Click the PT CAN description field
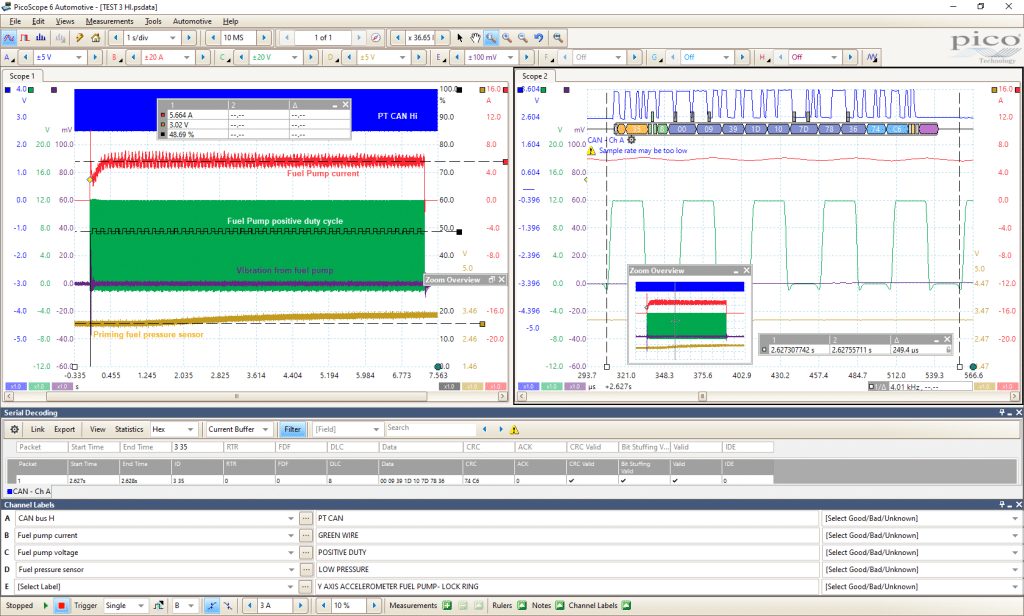The image size is (1024, 616). (567, 519)
